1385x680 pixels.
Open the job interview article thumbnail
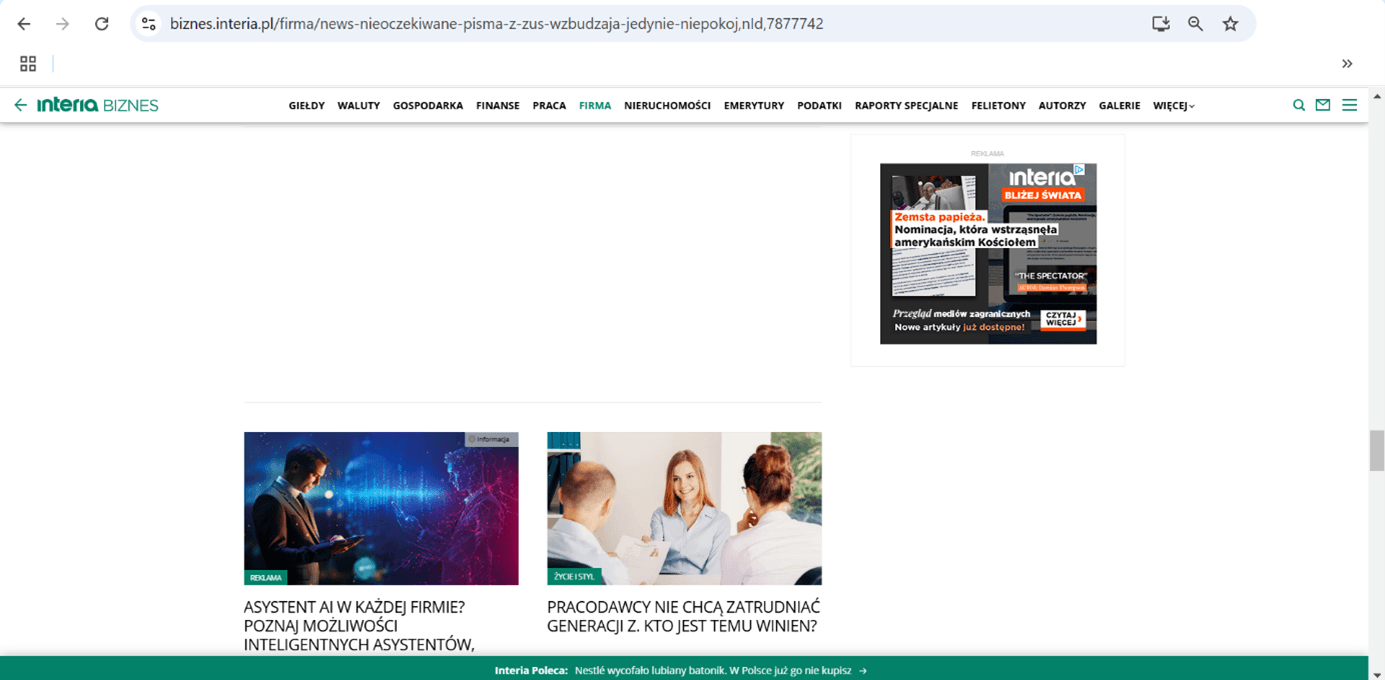point(684,508)
